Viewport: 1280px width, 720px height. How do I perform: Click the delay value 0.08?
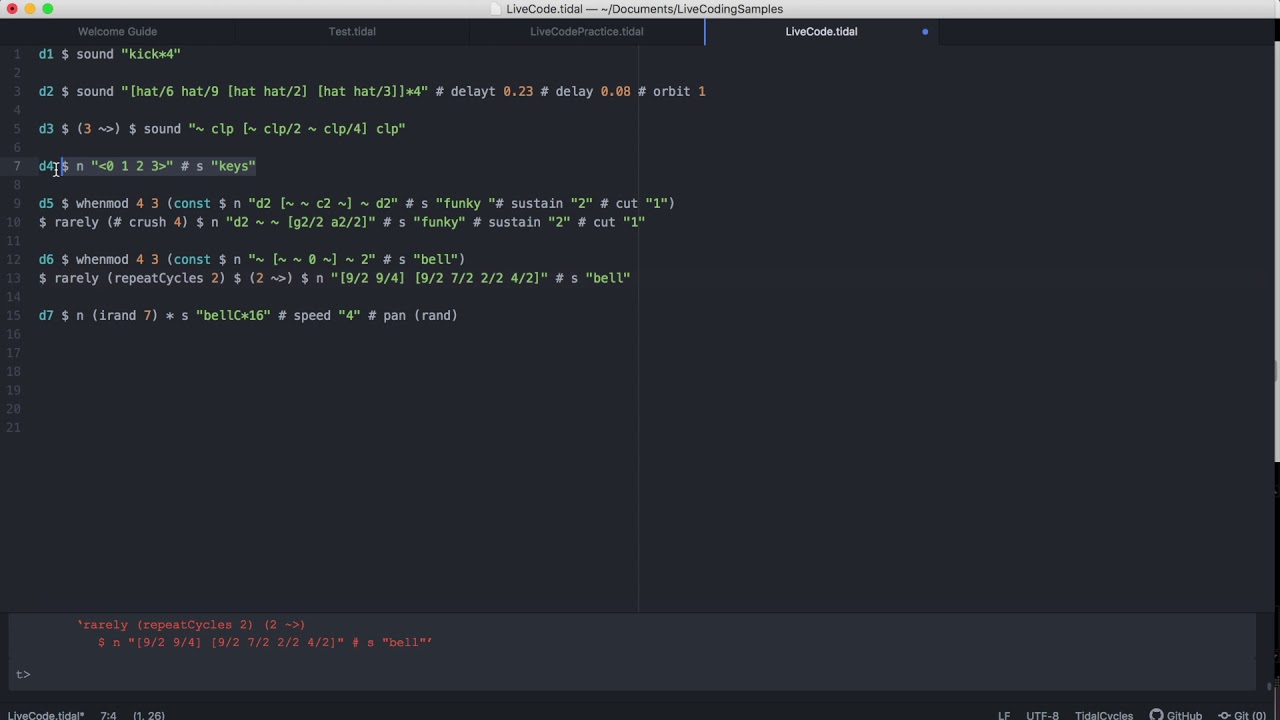[x=615, y=91]
